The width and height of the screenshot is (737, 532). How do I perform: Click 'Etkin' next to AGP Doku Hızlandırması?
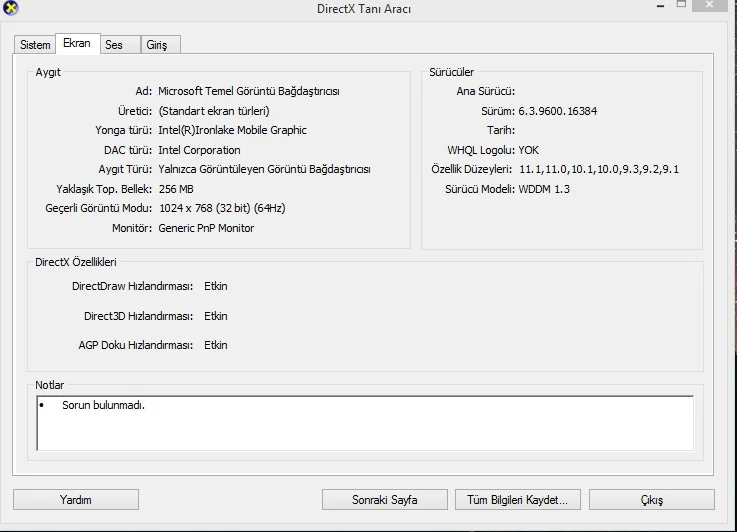(216, 345)
